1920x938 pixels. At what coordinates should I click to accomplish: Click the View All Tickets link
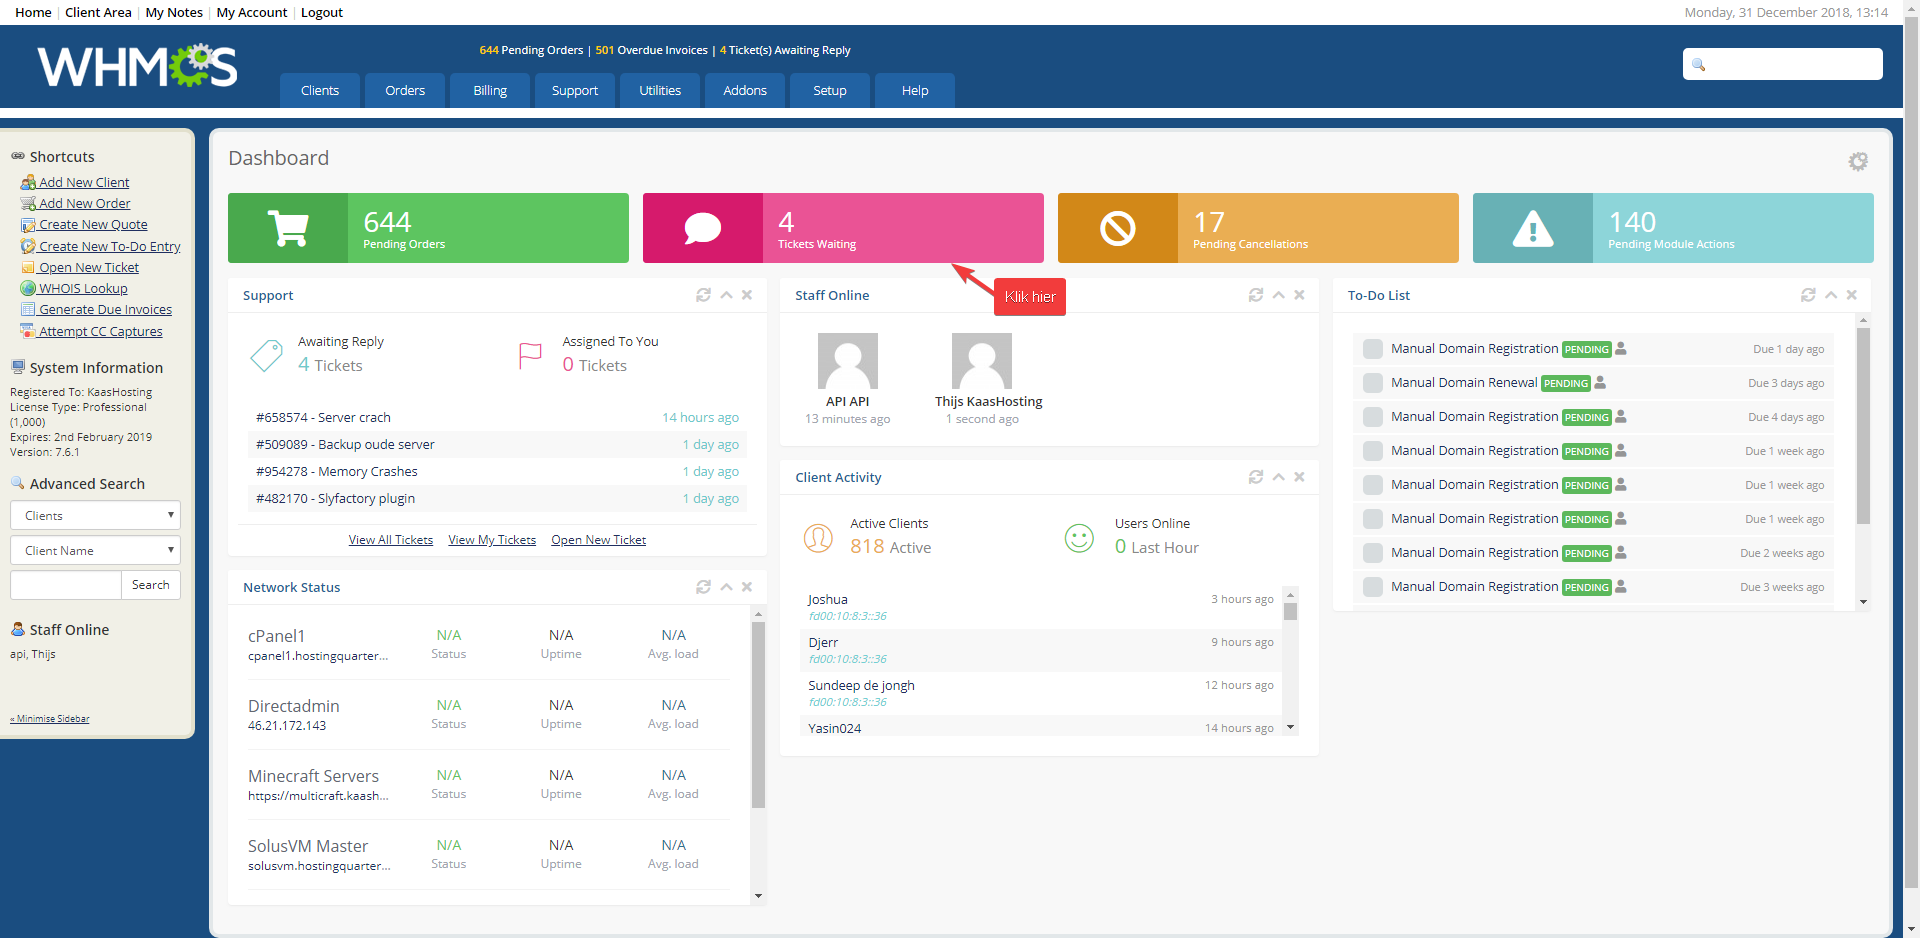(x=390, y=540)
